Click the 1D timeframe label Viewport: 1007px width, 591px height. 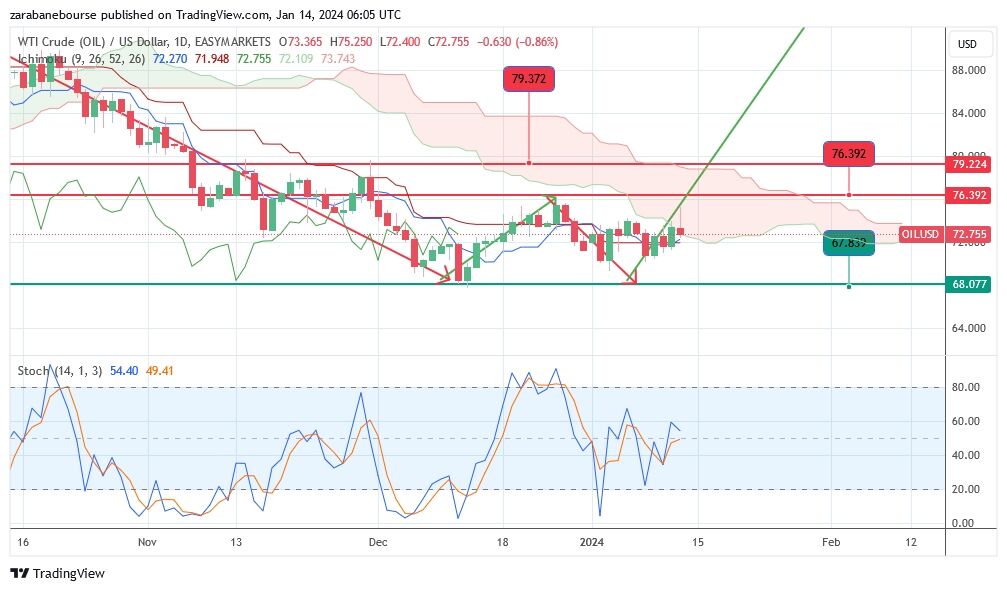181,42
